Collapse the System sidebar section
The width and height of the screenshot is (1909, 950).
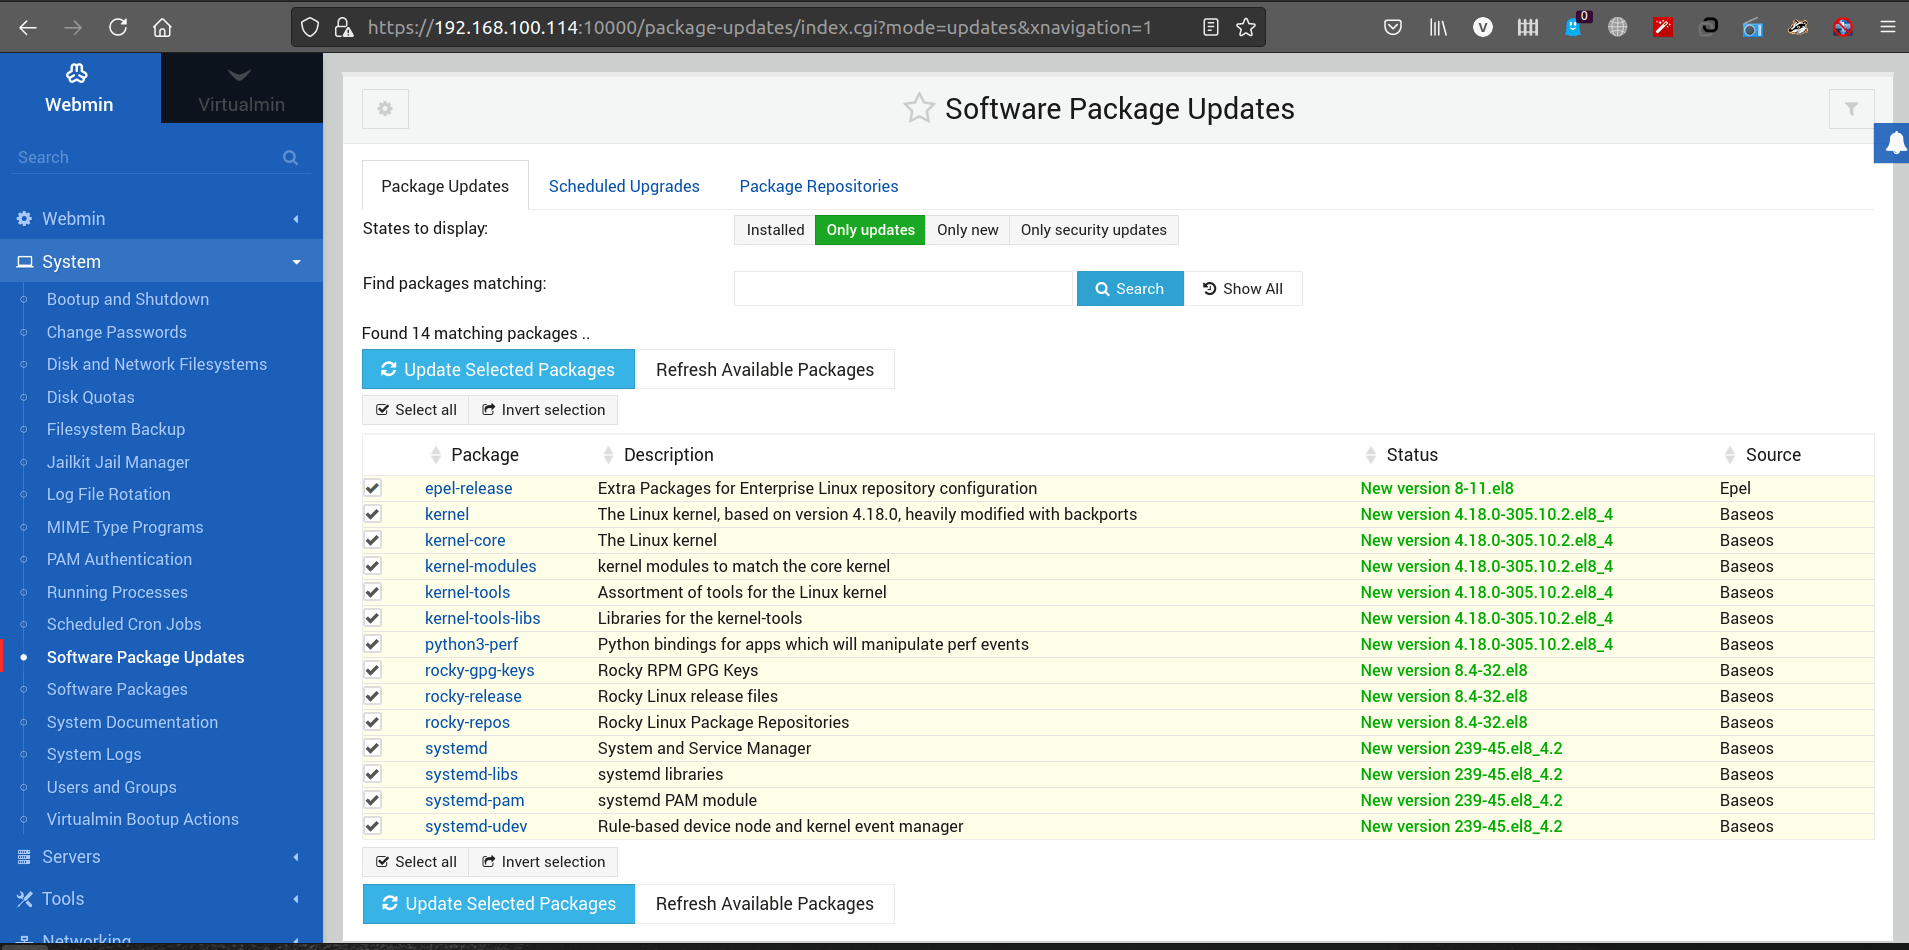coord(160,262)
